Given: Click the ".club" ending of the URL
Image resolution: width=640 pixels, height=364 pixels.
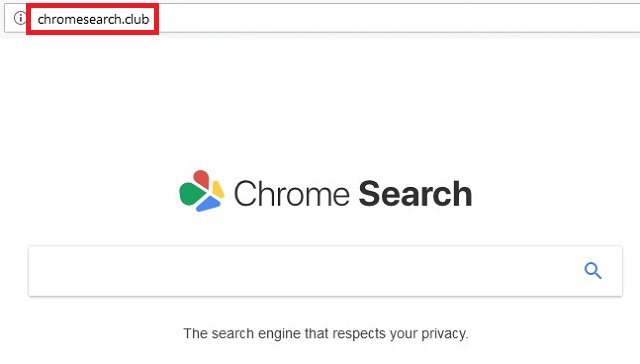Looking at the screenshot, I should pos(136,19).
